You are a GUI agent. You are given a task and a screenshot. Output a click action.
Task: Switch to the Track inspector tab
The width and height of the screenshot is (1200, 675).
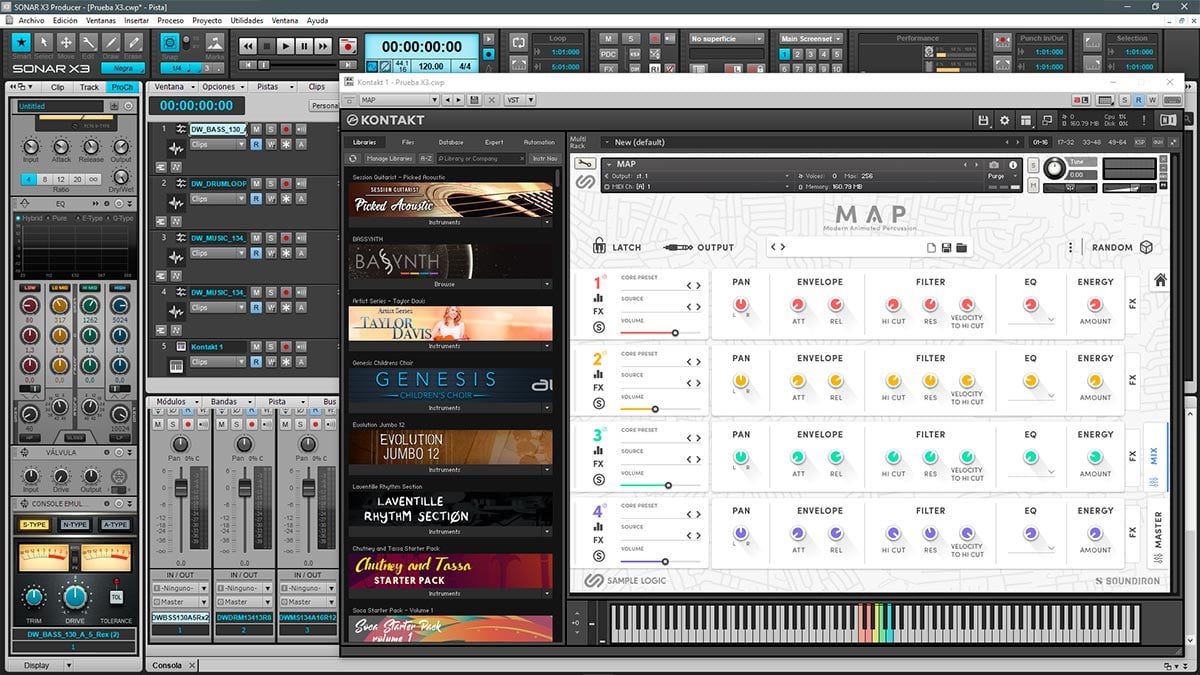tap(89, 87)
